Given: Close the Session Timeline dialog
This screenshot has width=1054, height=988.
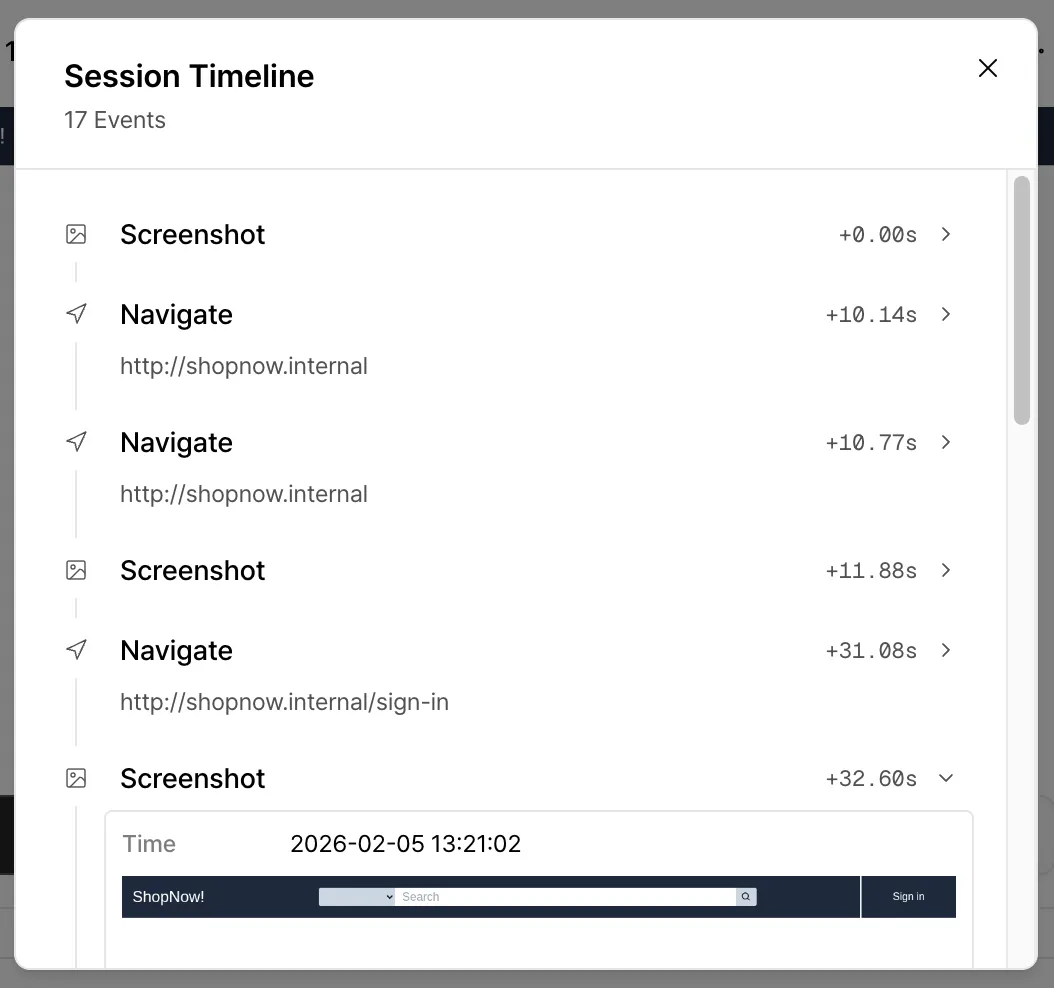Looking at the screenshot, I should [988, 68].
